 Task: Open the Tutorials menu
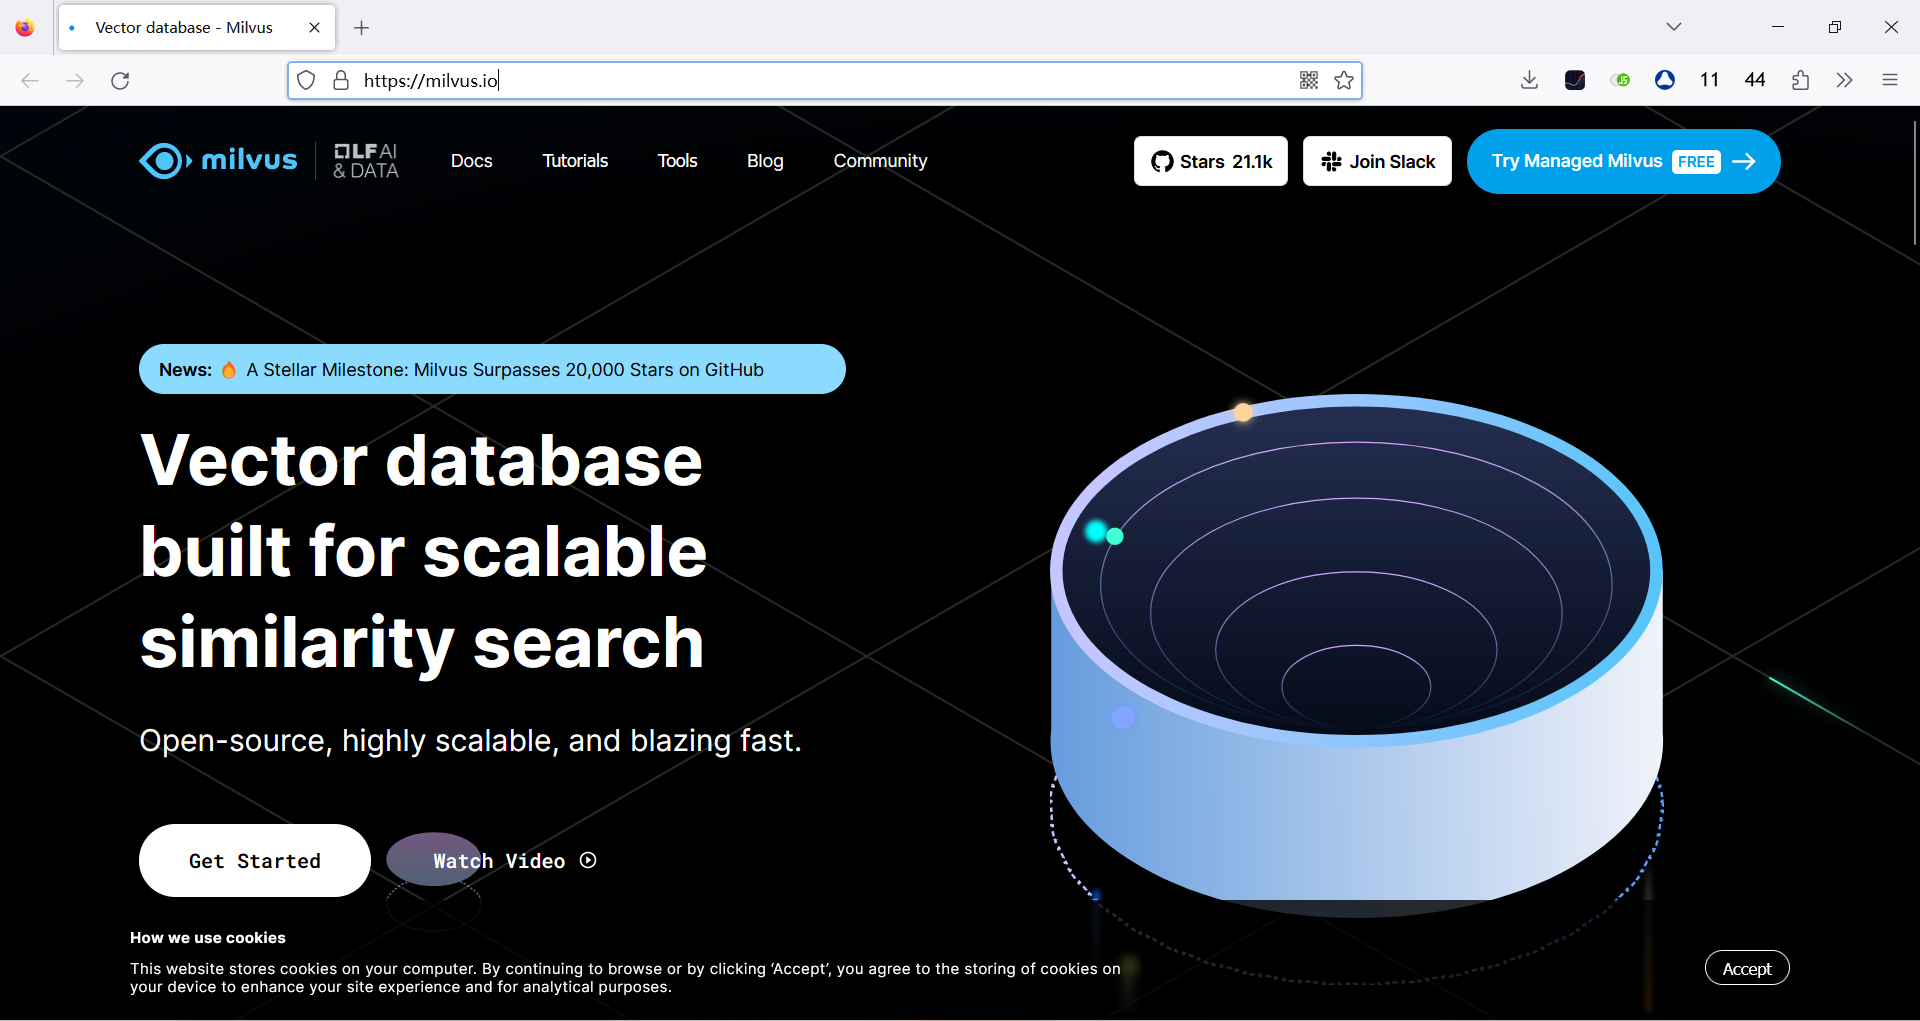coord(575,161)
